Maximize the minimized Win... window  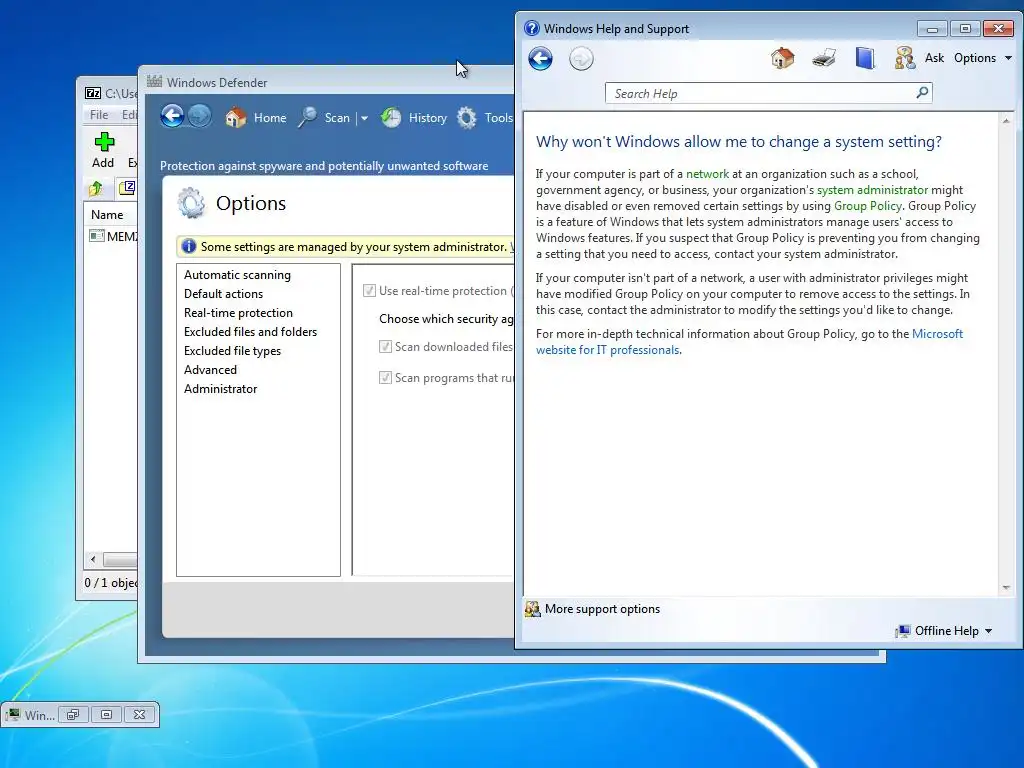click(106, 715)
